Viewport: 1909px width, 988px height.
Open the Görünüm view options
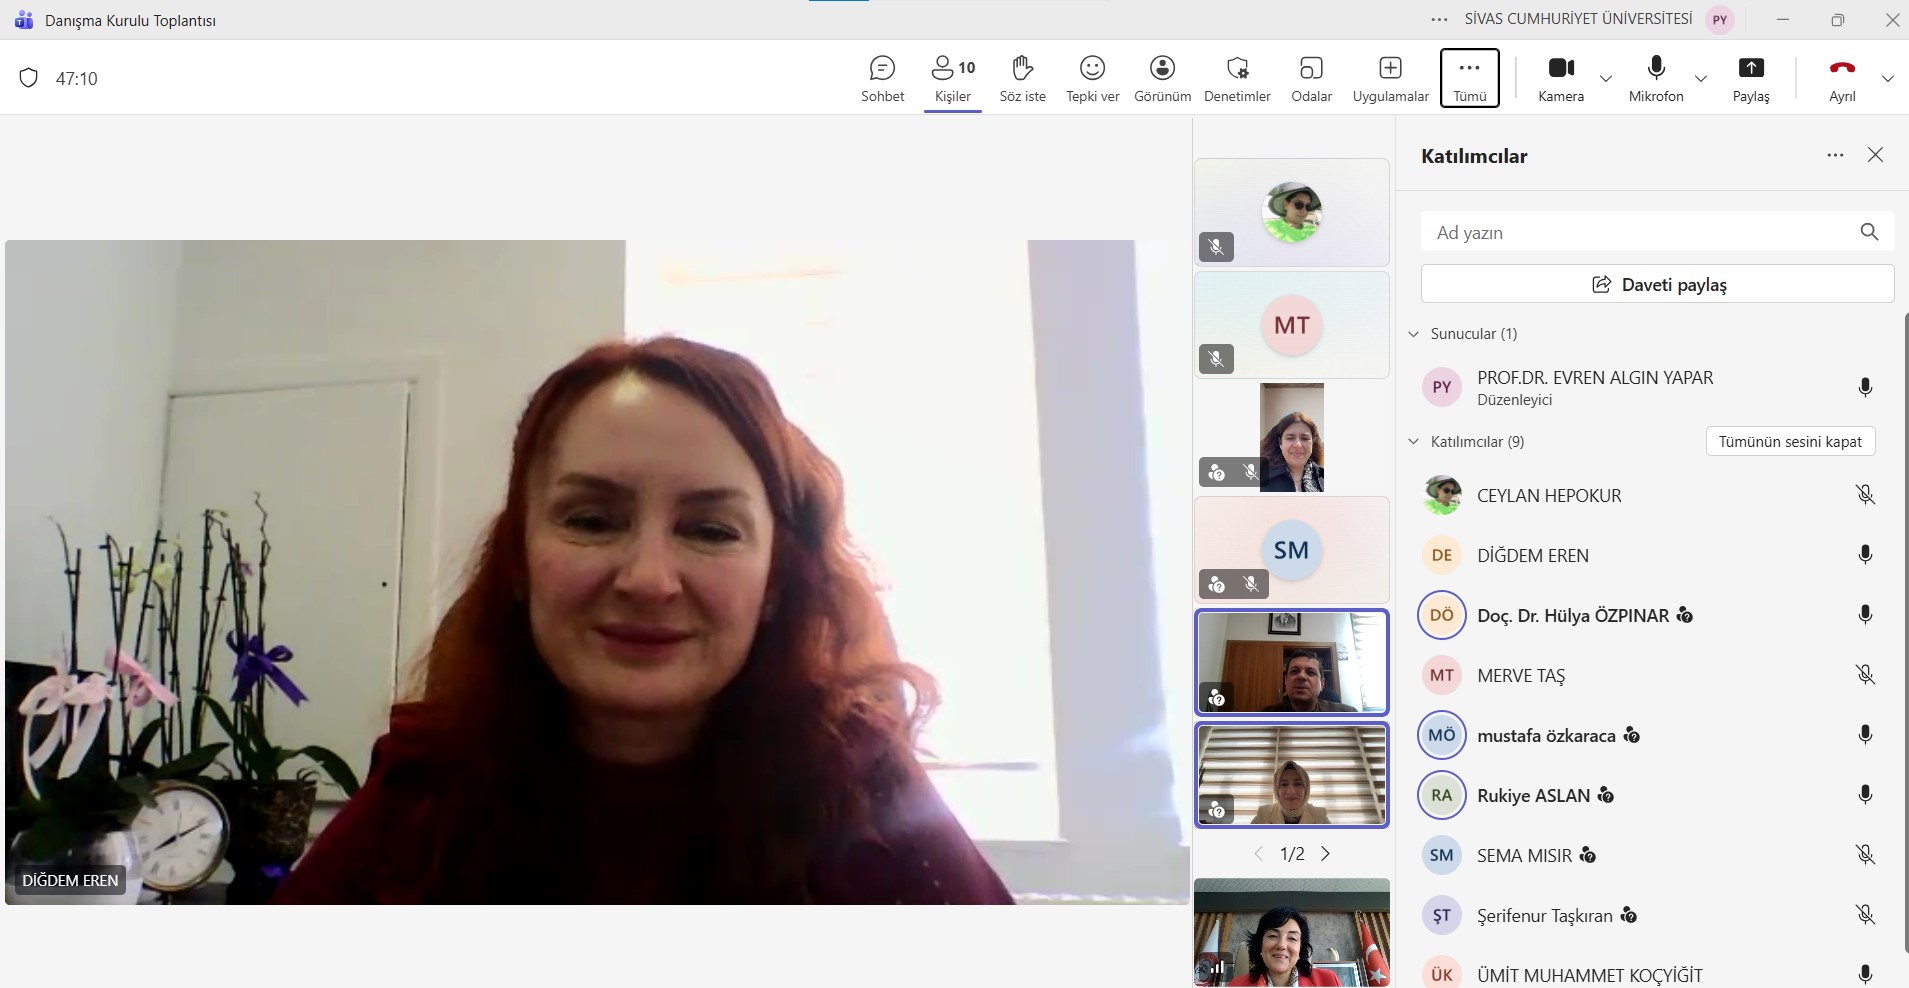pyautogui.click(x=1162, y=78)
